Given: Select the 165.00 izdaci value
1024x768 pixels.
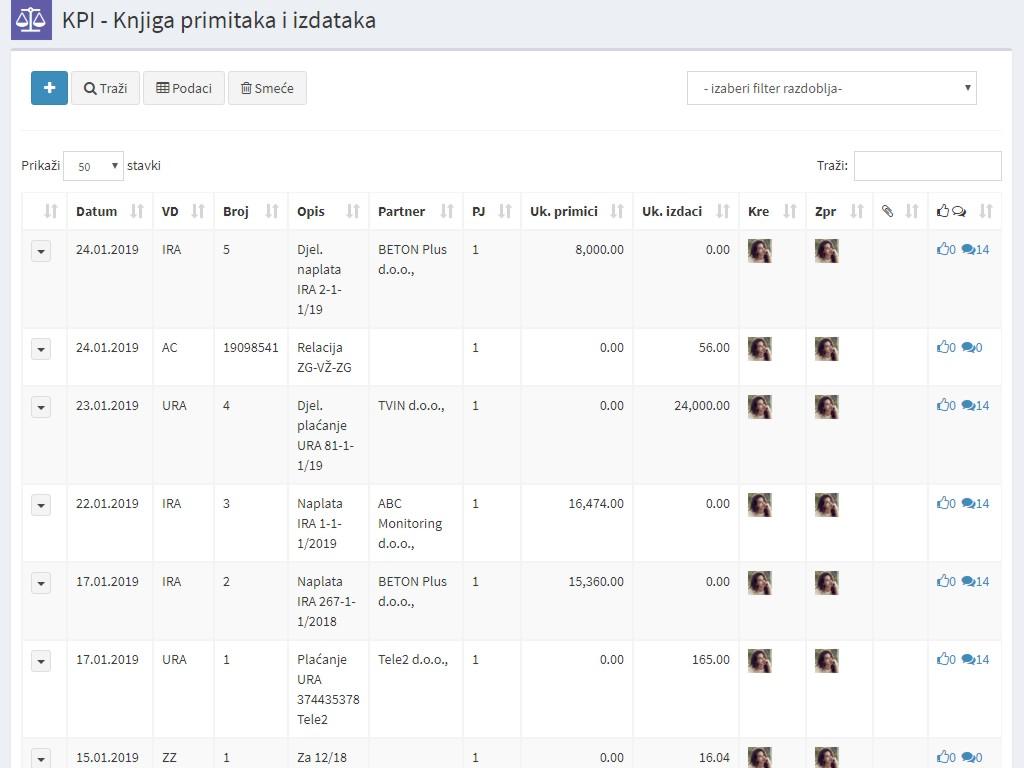Looking at the screenshot, I should (711, 660).
